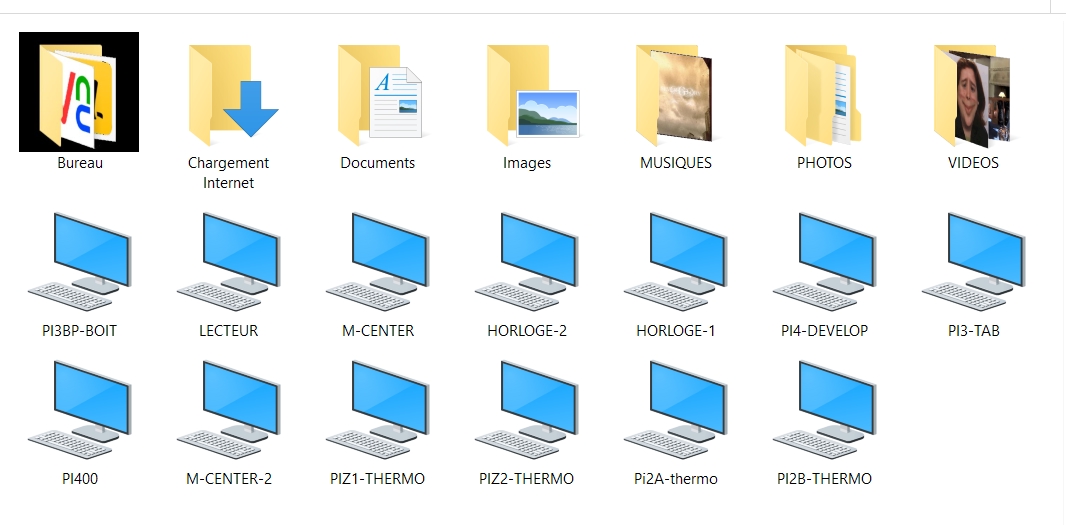Click the "Bureau" label text
Viewport: 1066px width, 525px height.
coord(80,163)
